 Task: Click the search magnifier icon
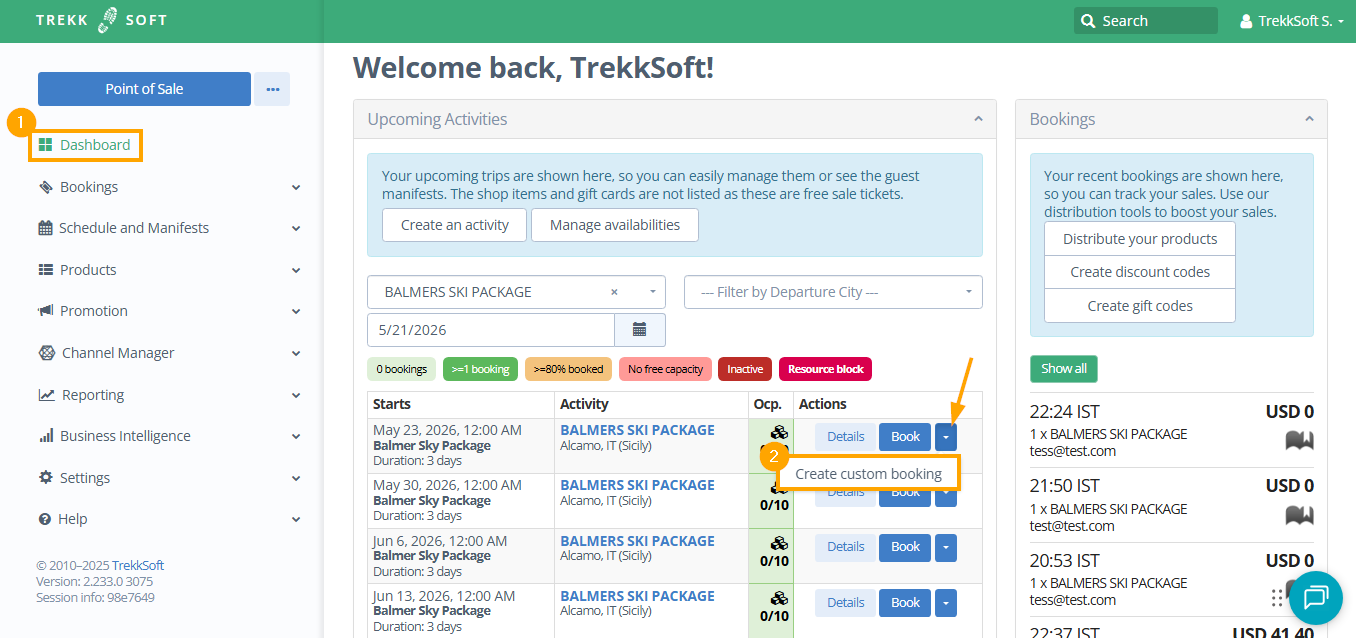[x=1088, y=21]
